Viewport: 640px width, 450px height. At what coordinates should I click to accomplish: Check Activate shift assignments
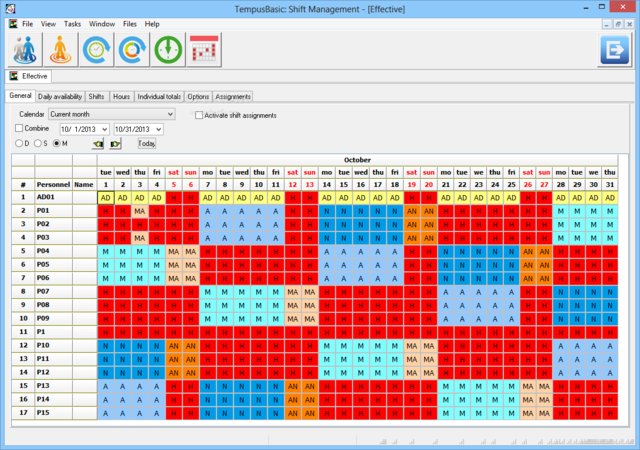pos(199,116)
